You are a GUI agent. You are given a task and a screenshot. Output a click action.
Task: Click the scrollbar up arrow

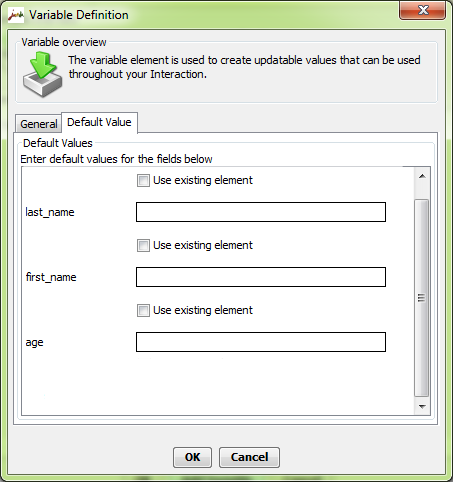[422, 176]
